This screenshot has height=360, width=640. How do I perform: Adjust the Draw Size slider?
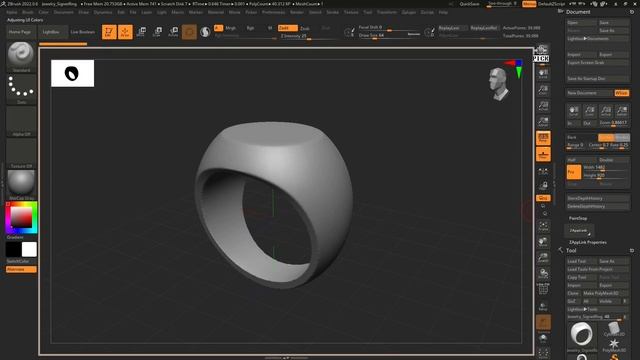tap(389, 36)
